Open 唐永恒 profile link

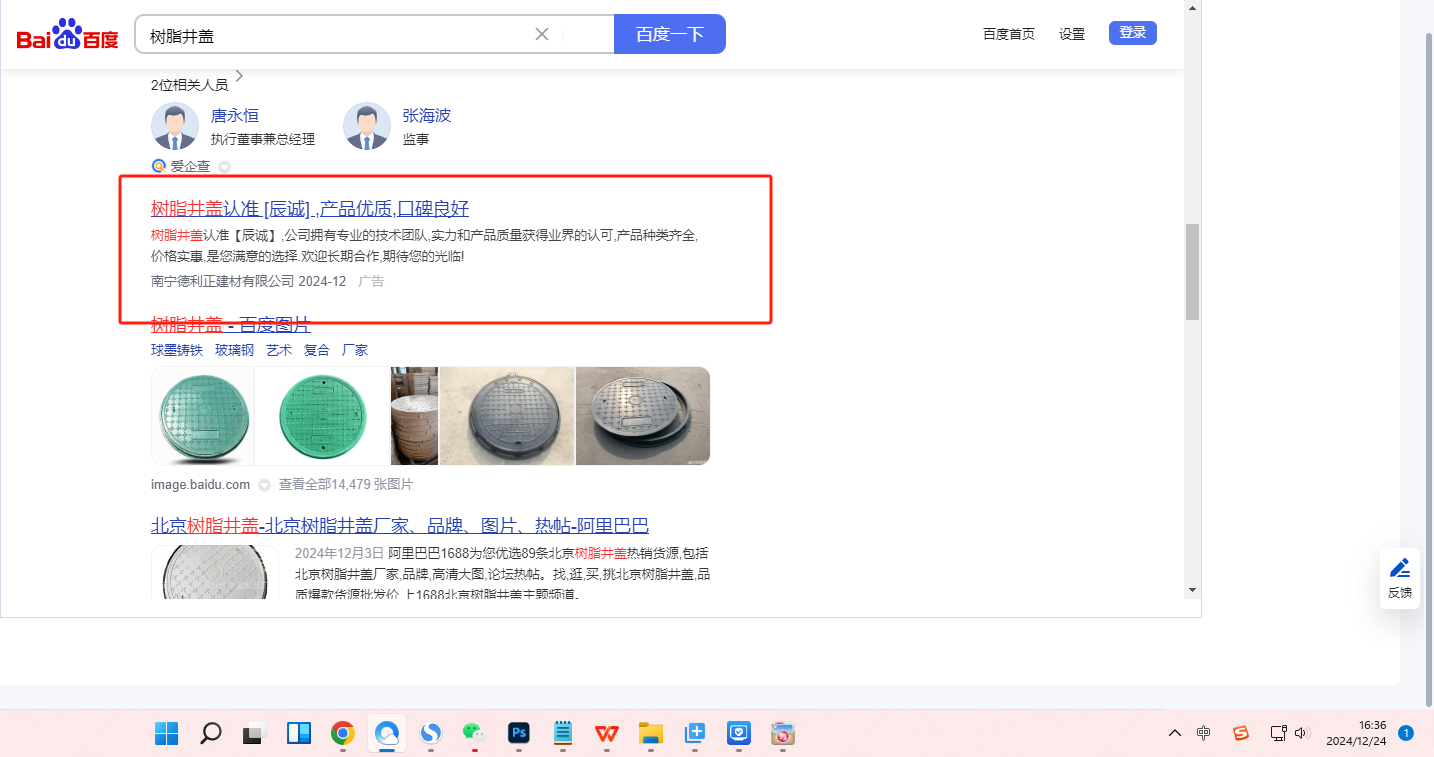[x=235, y=116]
